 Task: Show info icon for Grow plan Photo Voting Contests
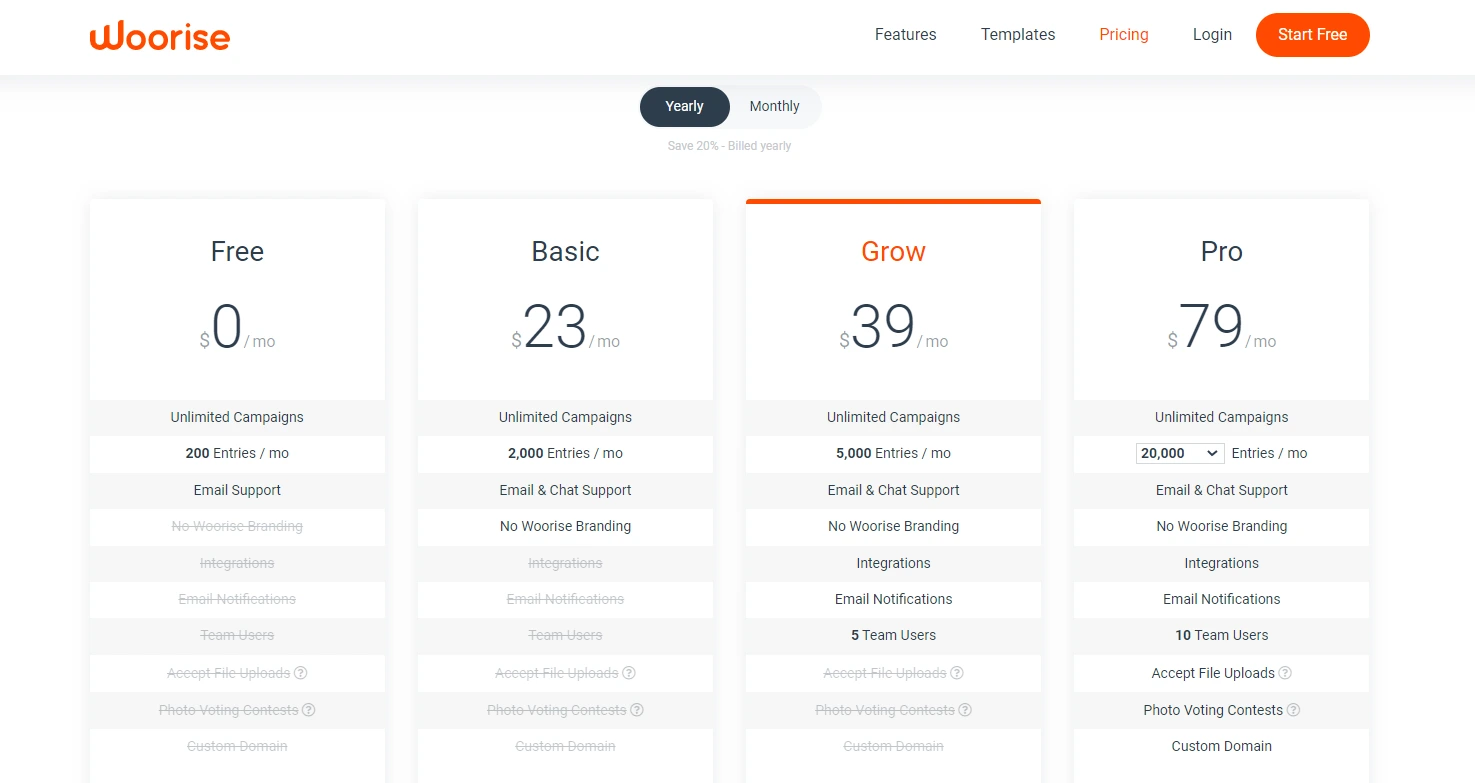965,710
